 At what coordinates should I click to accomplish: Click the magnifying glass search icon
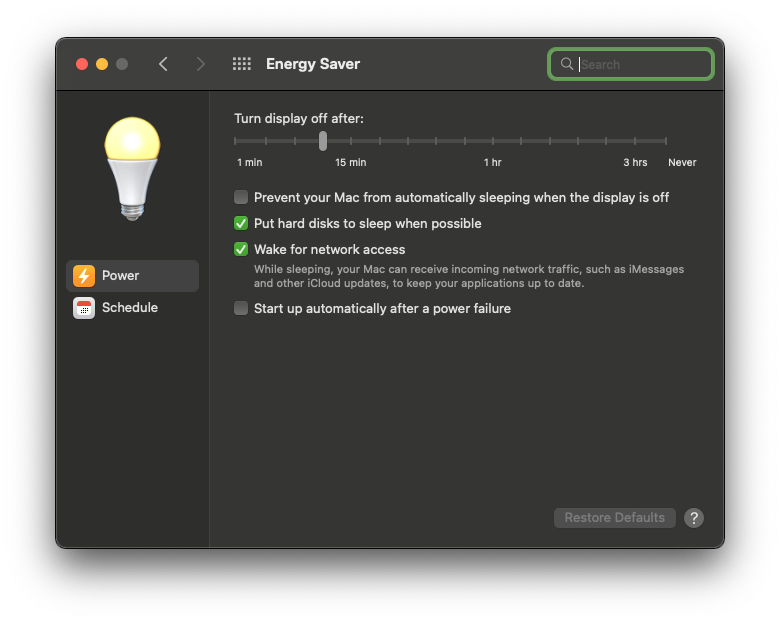567,64
